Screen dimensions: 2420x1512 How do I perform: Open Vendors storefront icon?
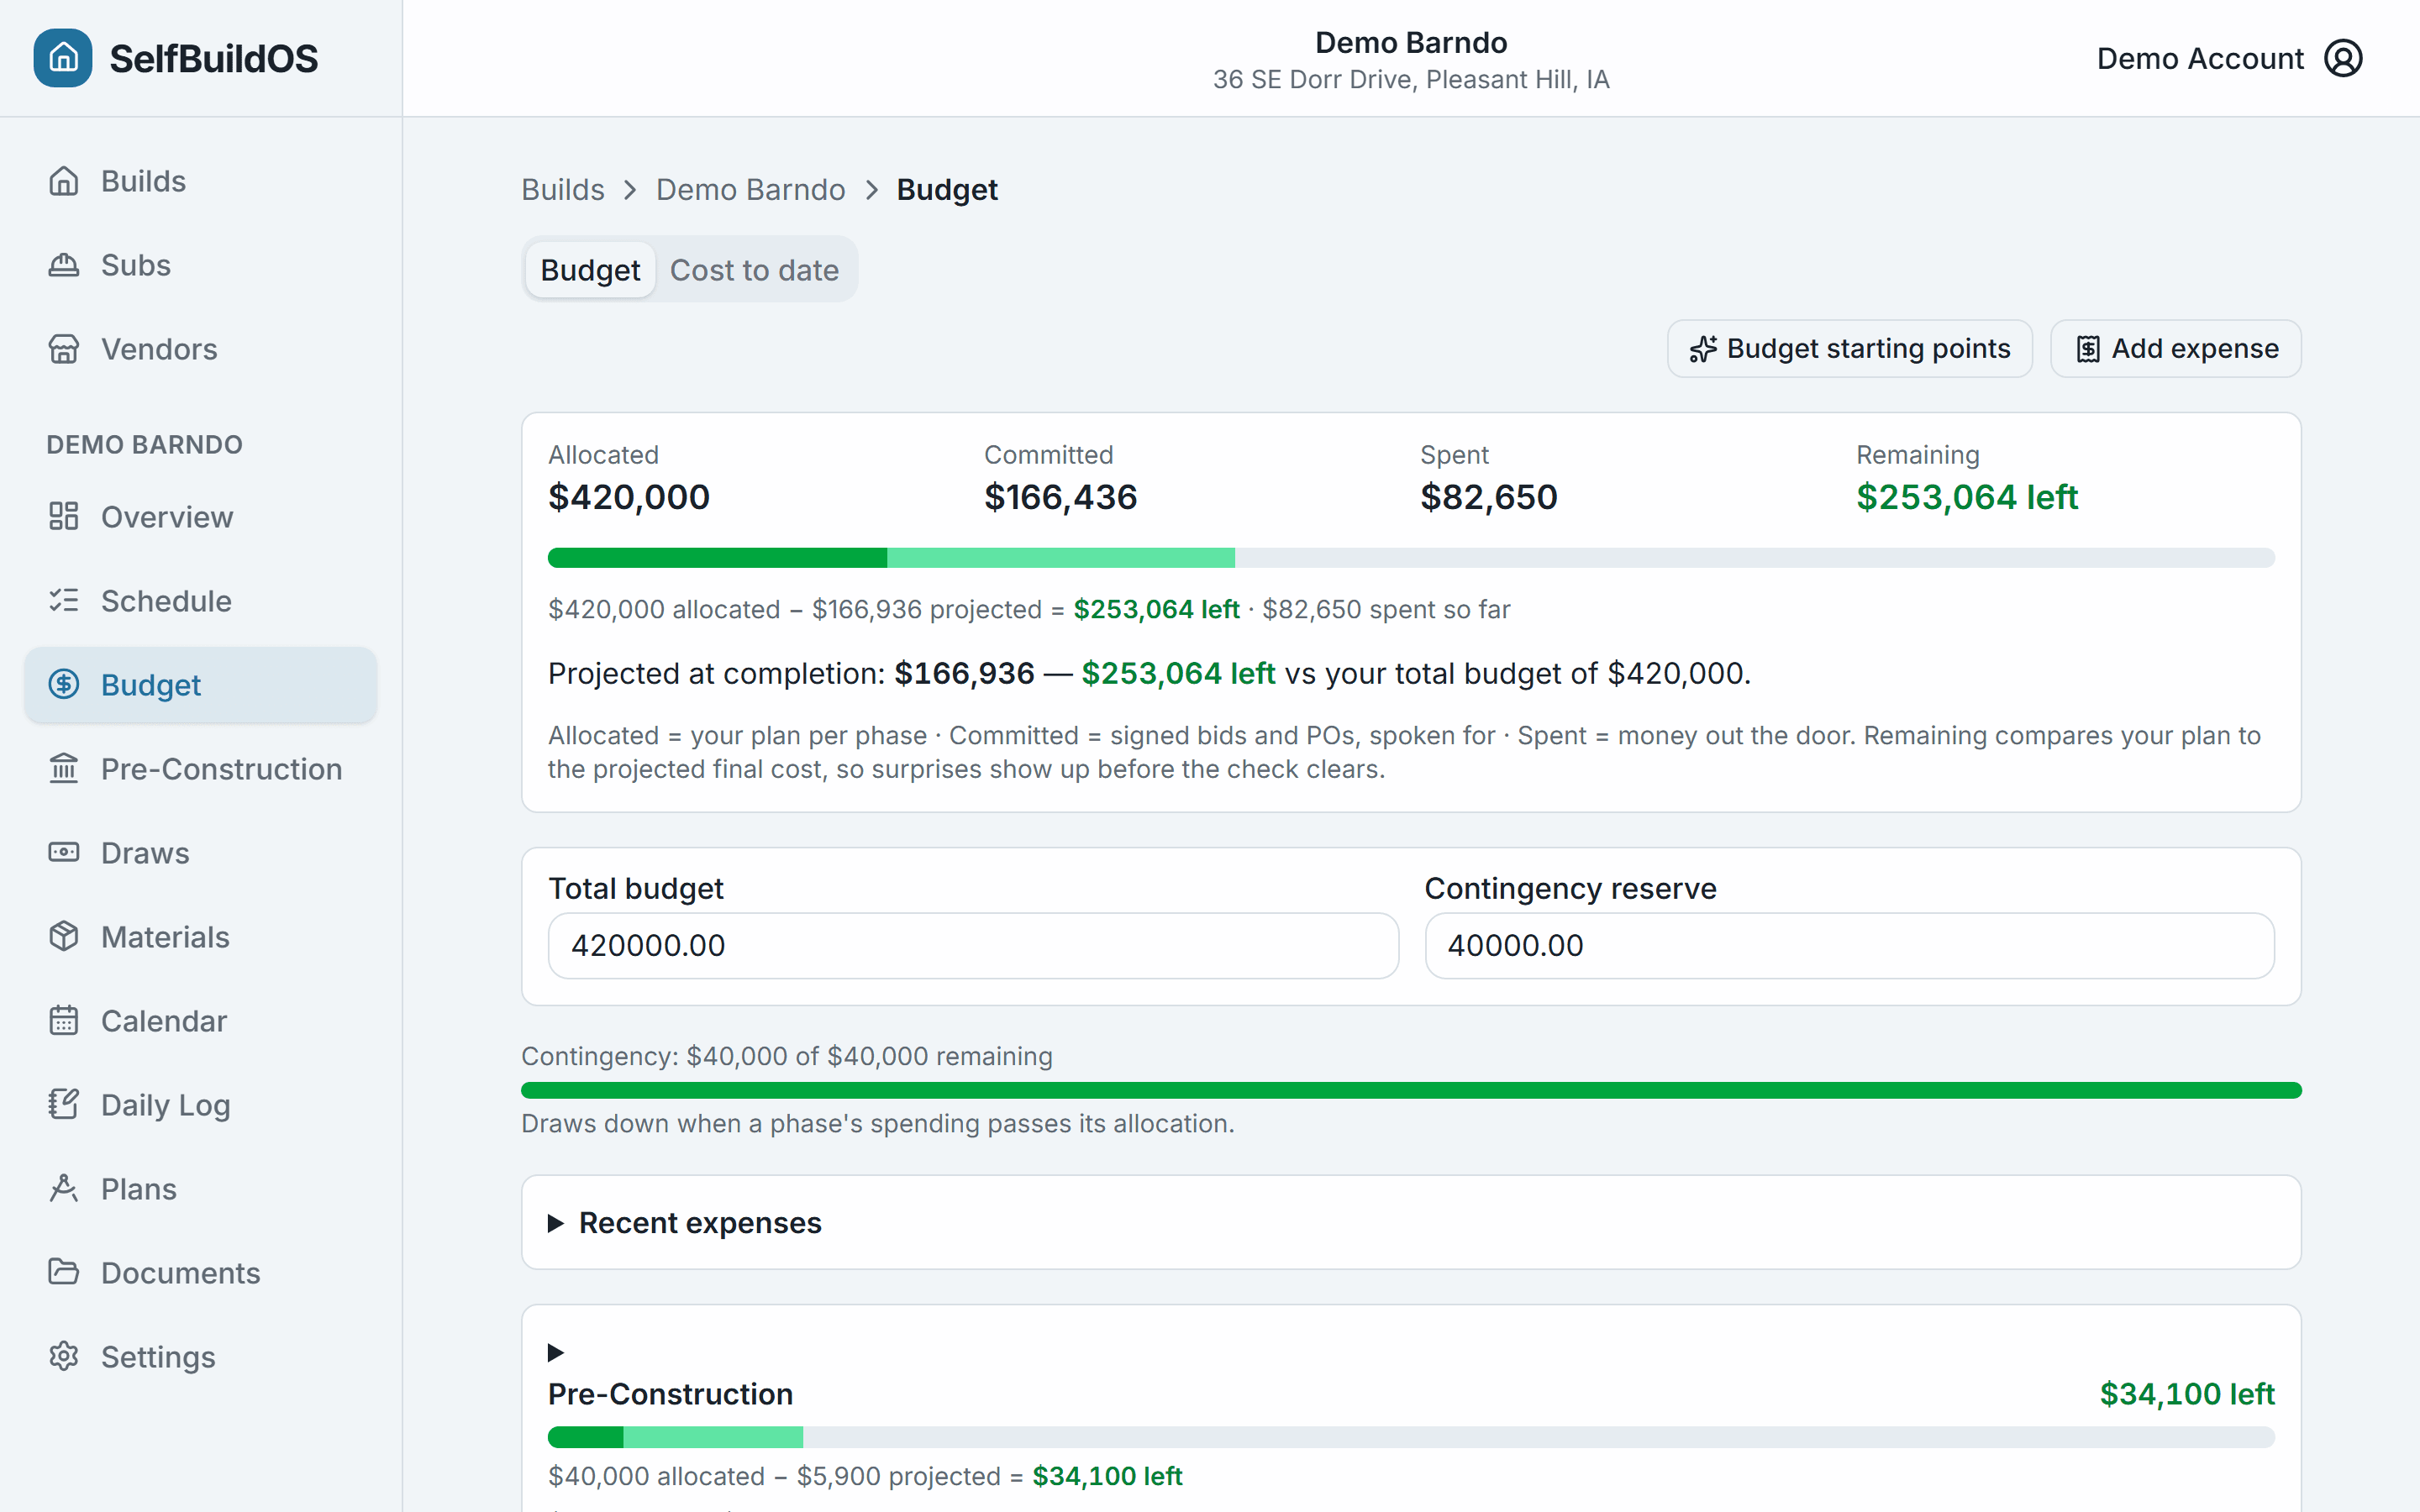coord(64,349)
